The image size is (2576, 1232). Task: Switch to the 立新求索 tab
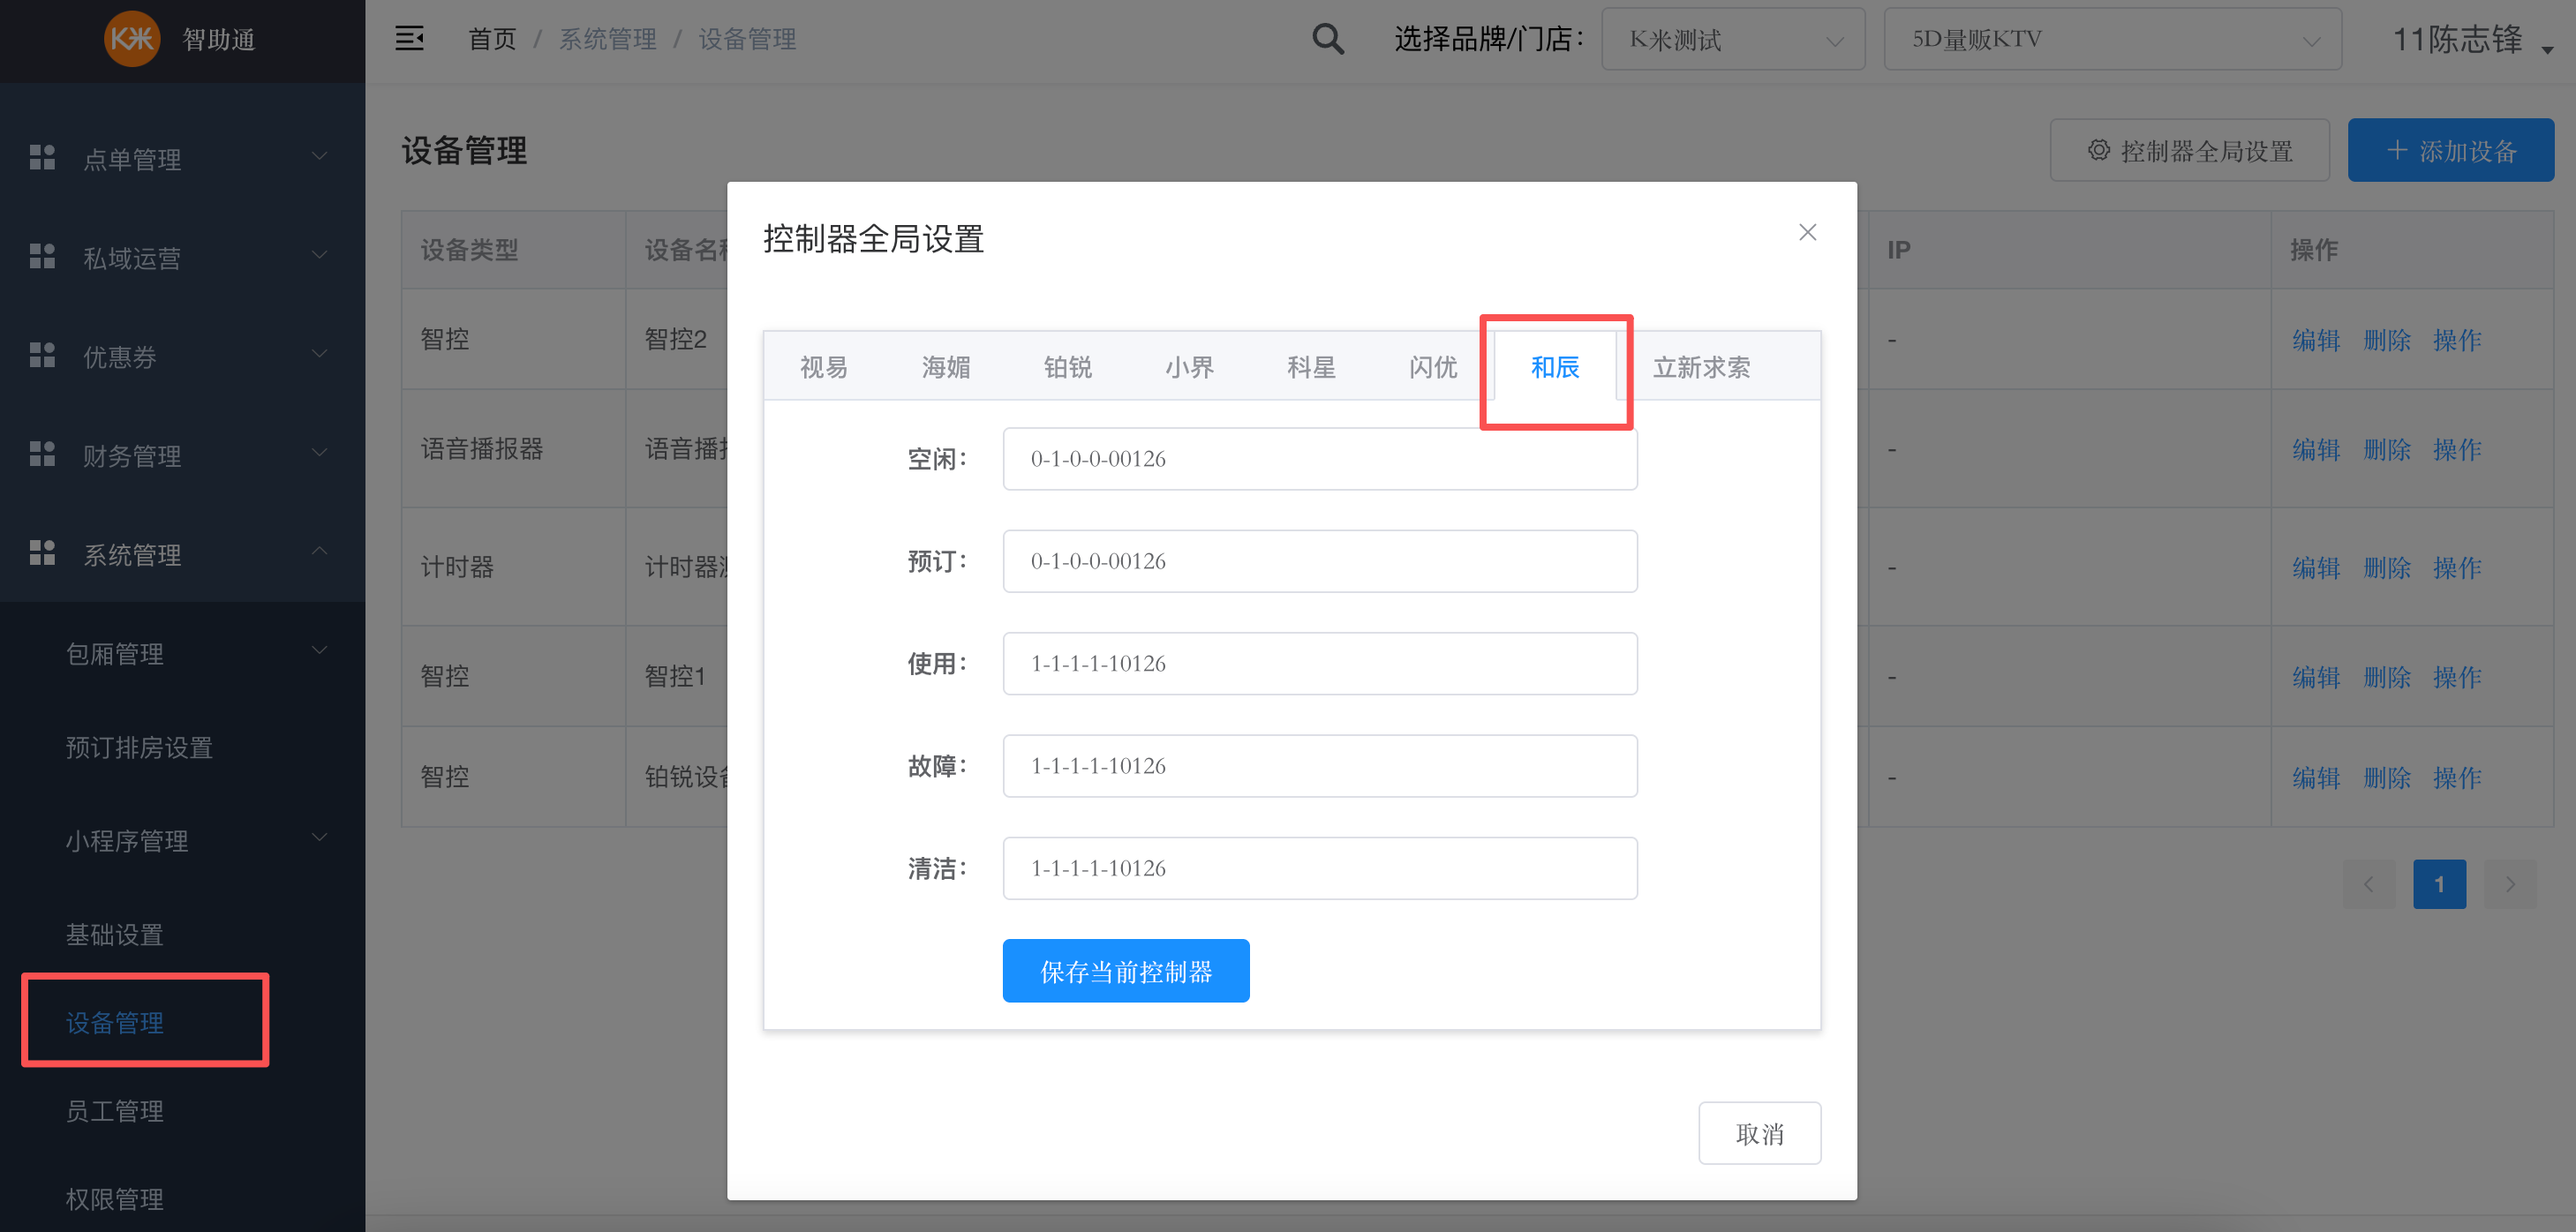[1701, 367]
